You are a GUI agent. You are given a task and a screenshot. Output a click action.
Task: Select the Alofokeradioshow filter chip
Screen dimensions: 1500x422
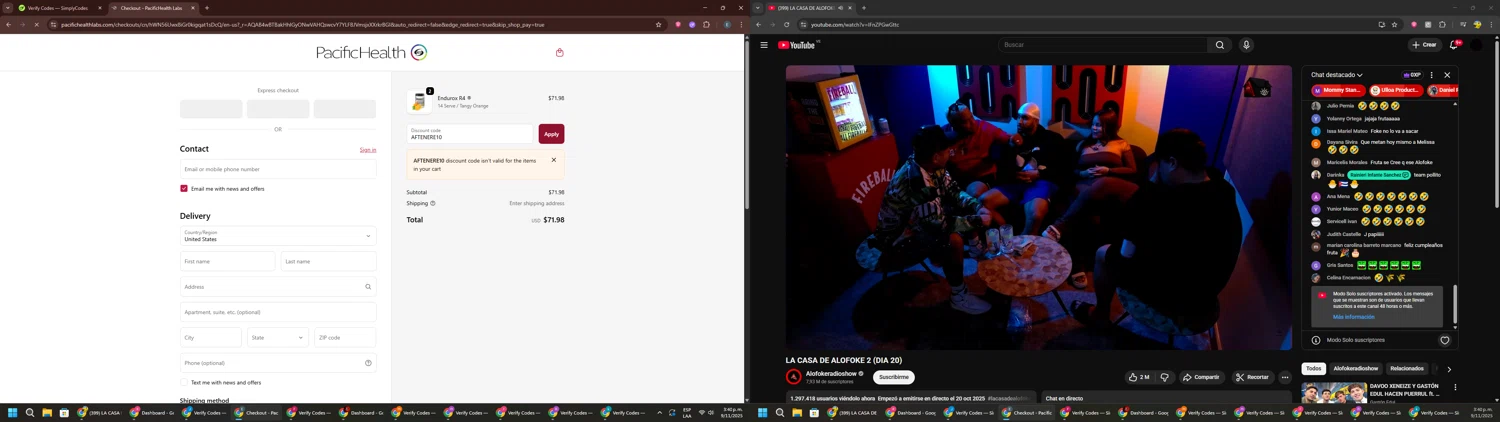[1356, 369]
